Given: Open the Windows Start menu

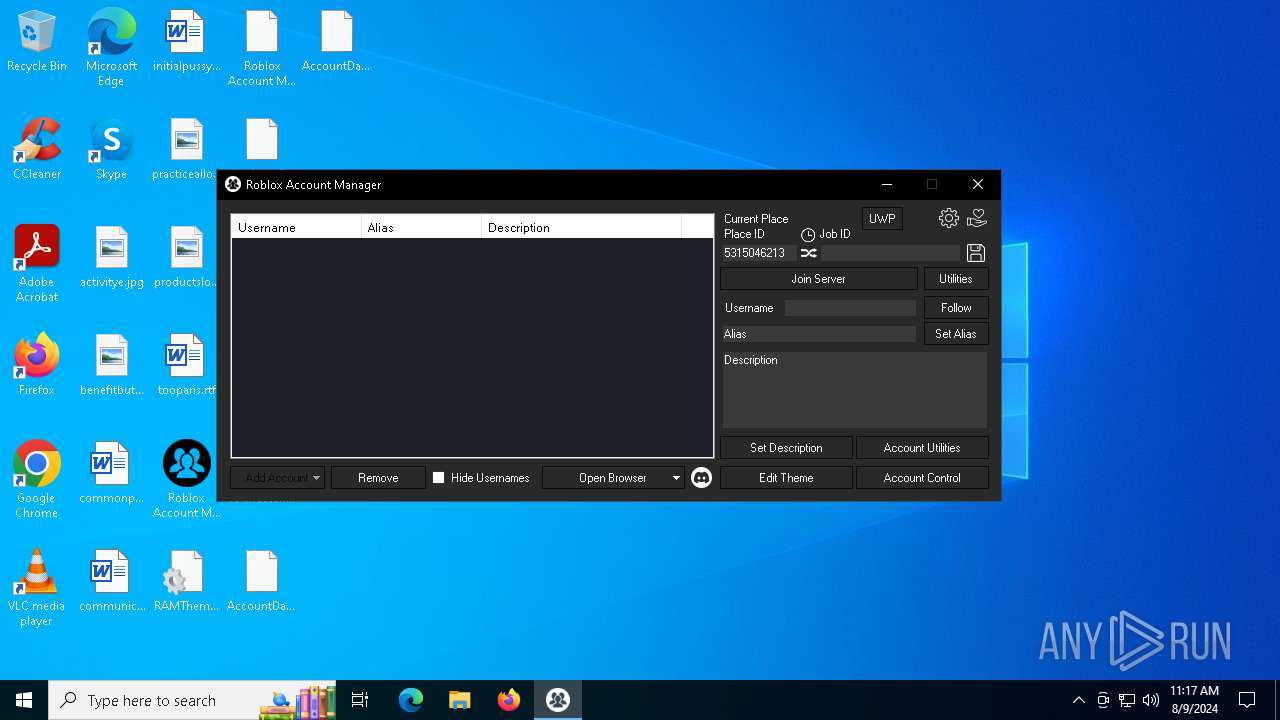Looking at the screenshot, I should [x=24, y=700].
